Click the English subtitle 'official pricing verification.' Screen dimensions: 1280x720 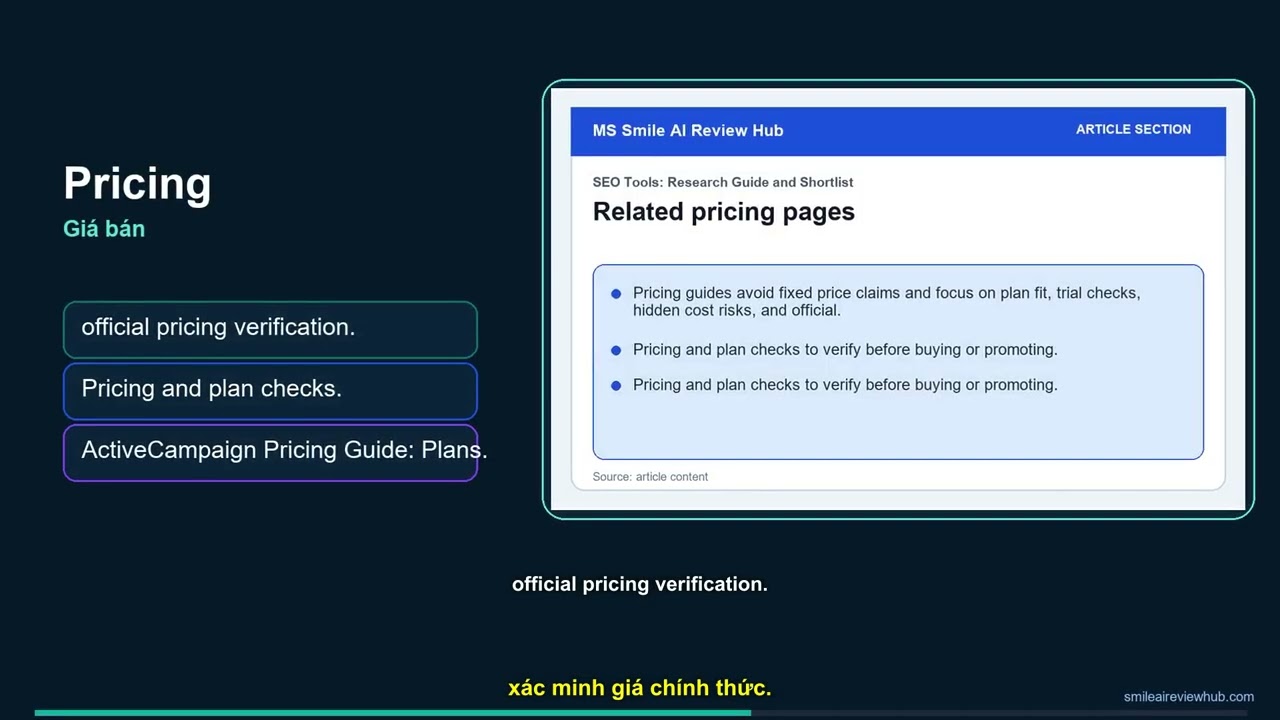[x=640, y=584]
